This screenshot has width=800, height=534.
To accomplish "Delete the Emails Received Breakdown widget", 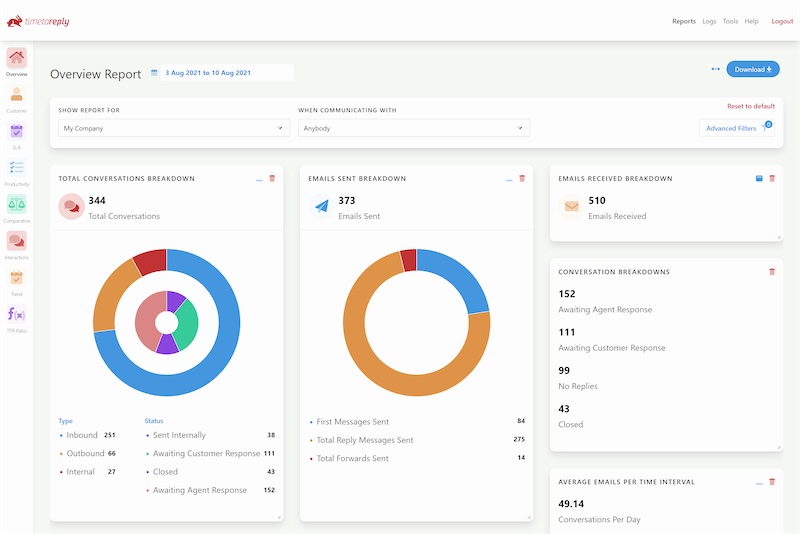I will [x=772, y=179].
